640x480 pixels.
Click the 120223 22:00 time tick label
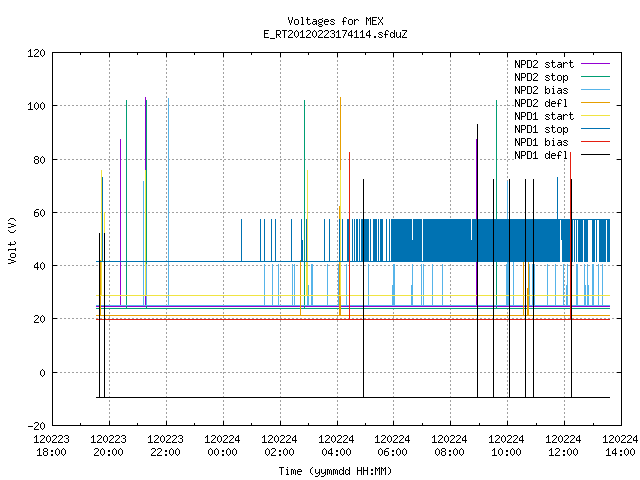coord(165,446)
